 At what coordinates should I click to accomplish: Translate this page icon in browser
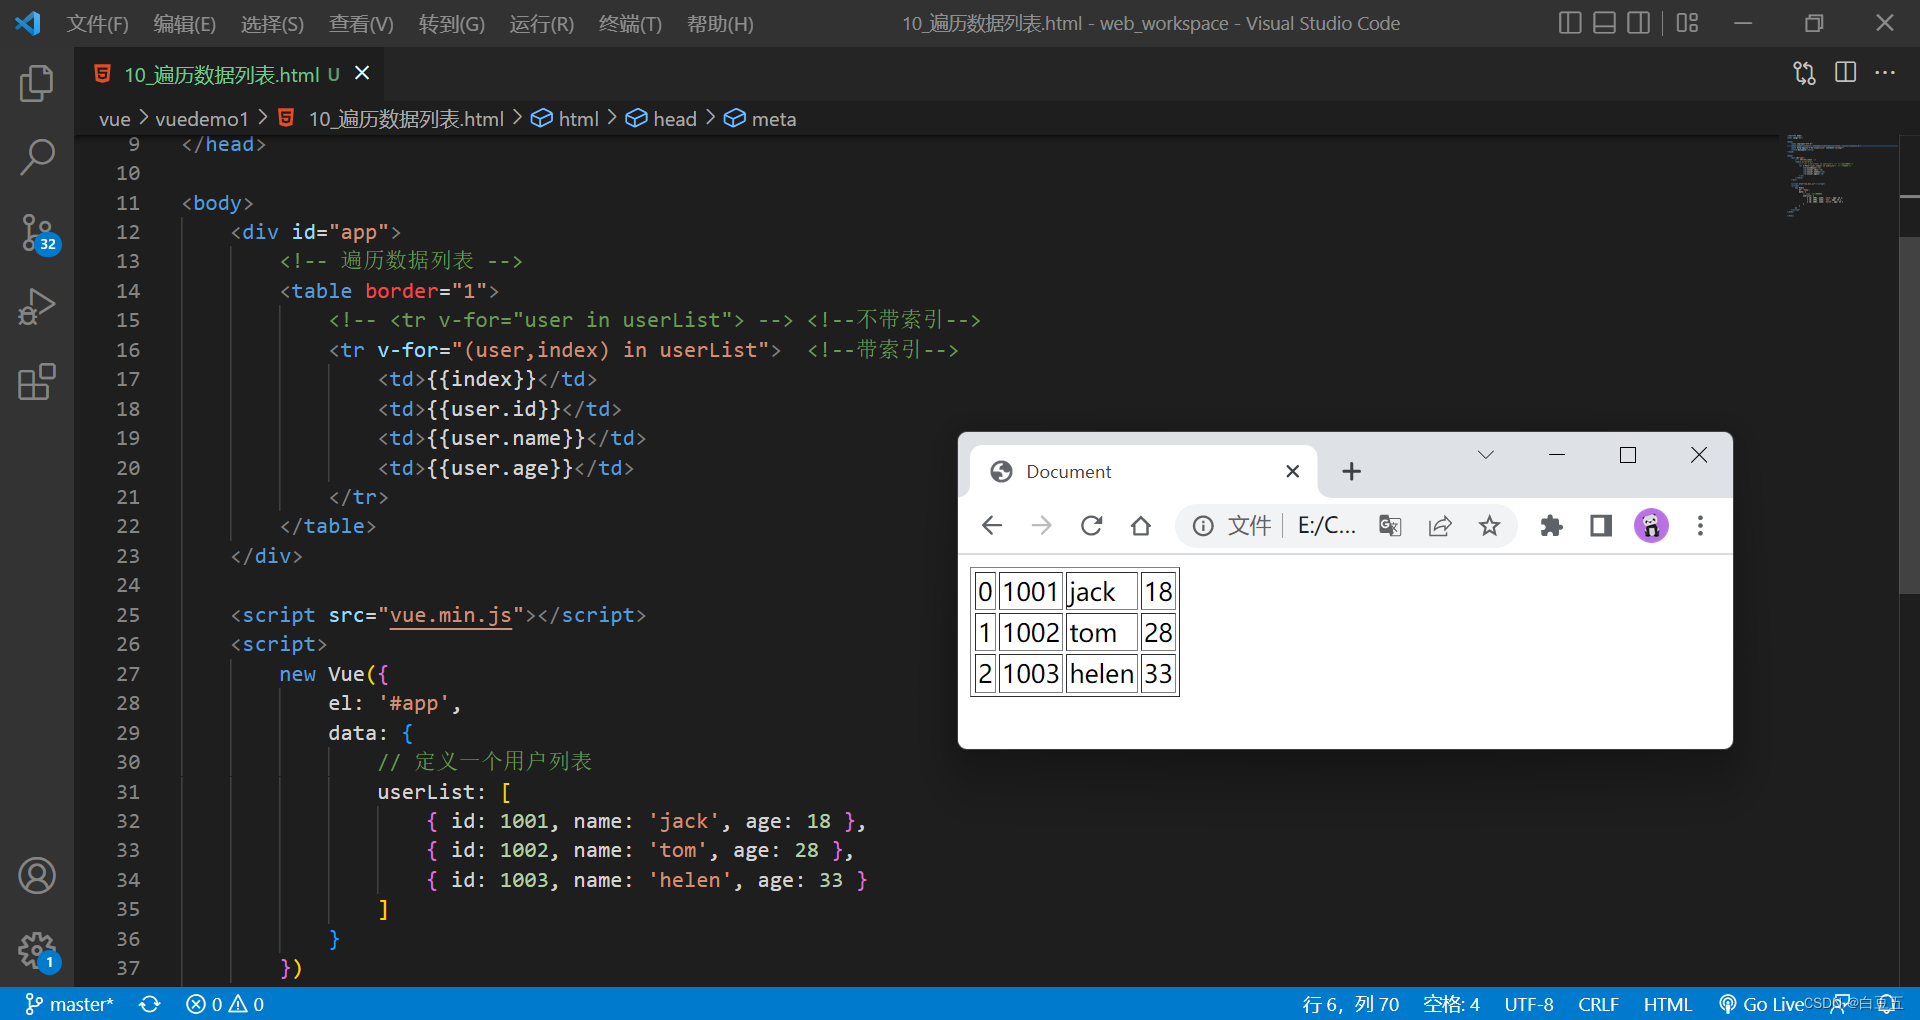click(x=1390, y=526)
